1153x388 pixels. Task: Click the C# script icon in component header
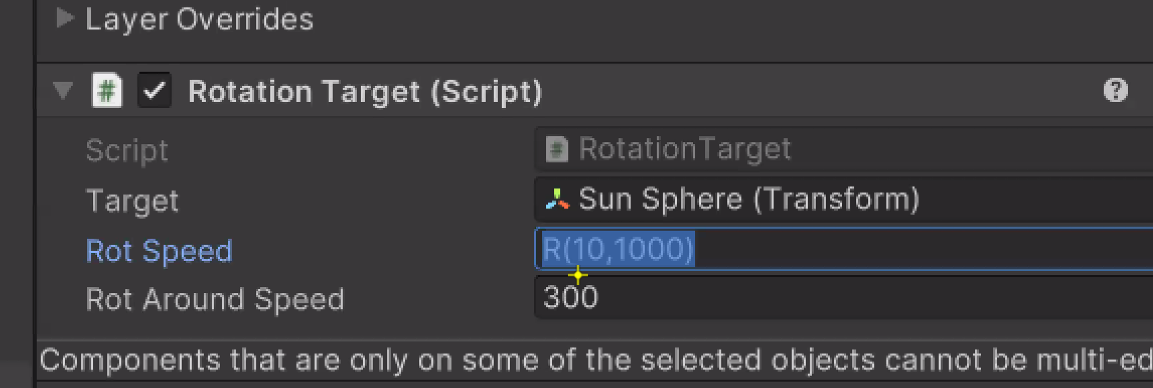(107, 91)
